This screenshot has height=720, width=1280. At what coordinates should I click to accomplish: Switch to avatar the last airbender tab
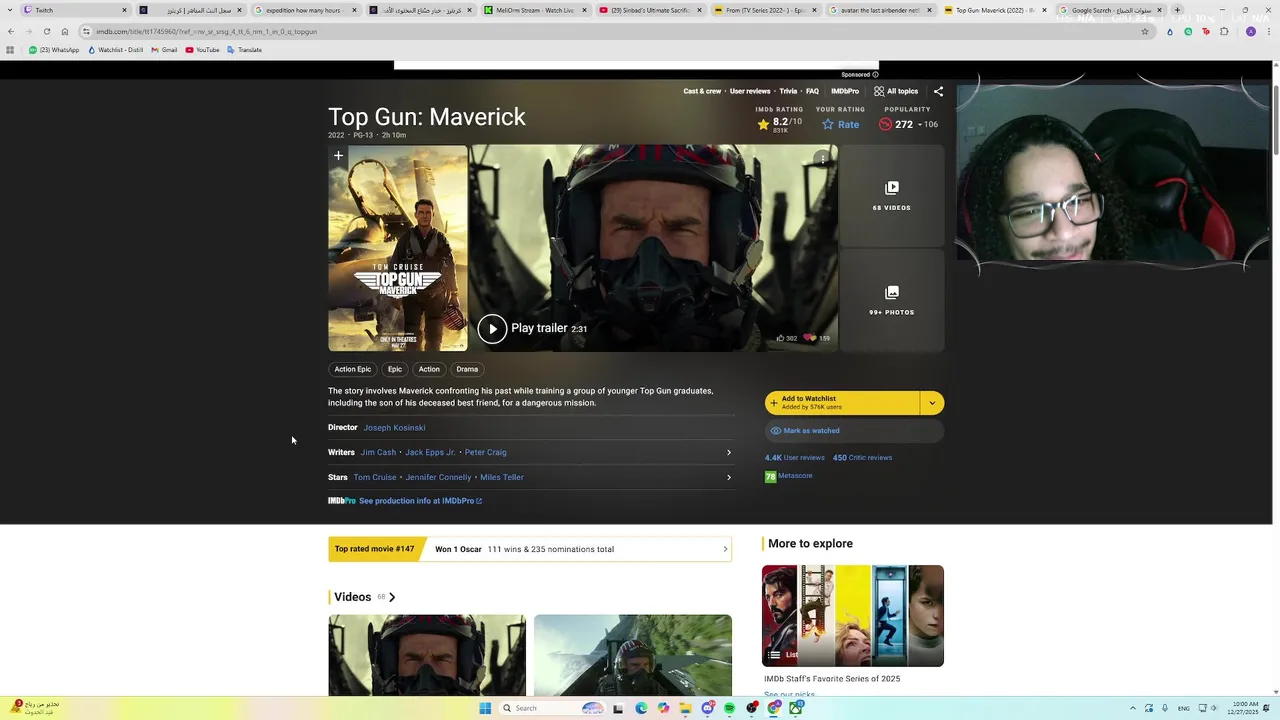[881, 10]
